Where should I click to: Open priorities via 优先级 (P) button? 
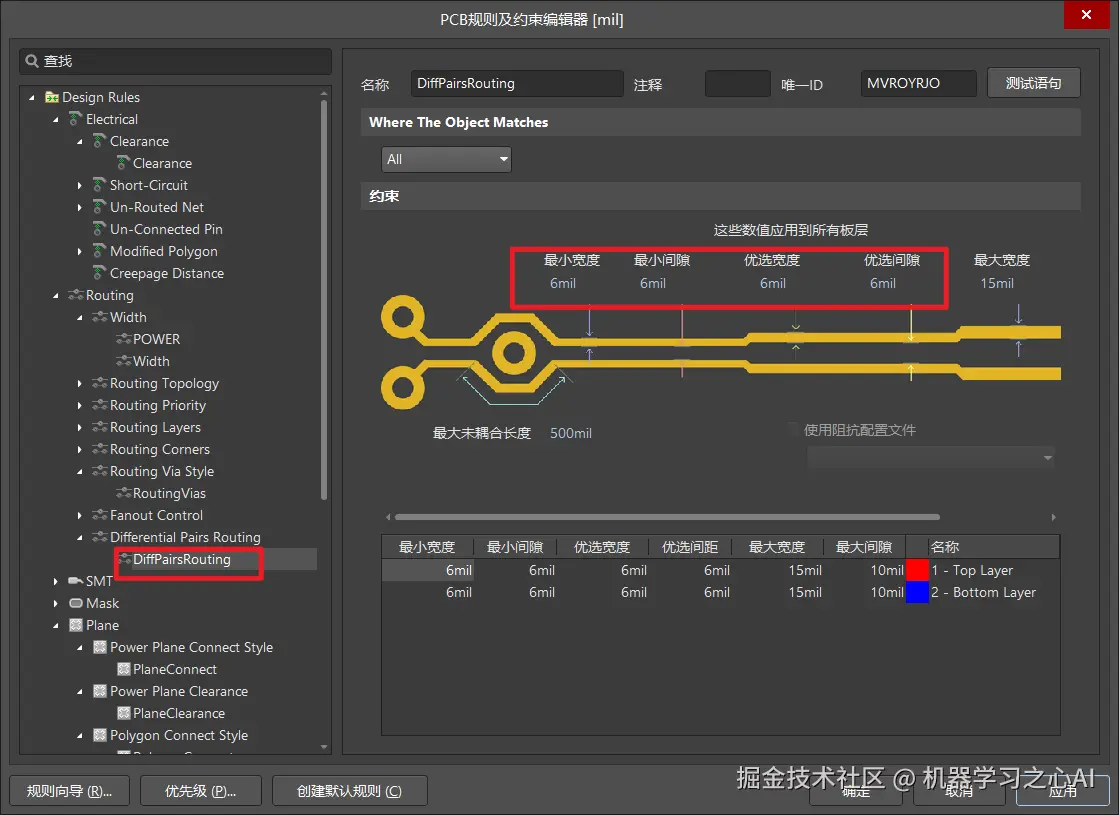coord(201,791)
